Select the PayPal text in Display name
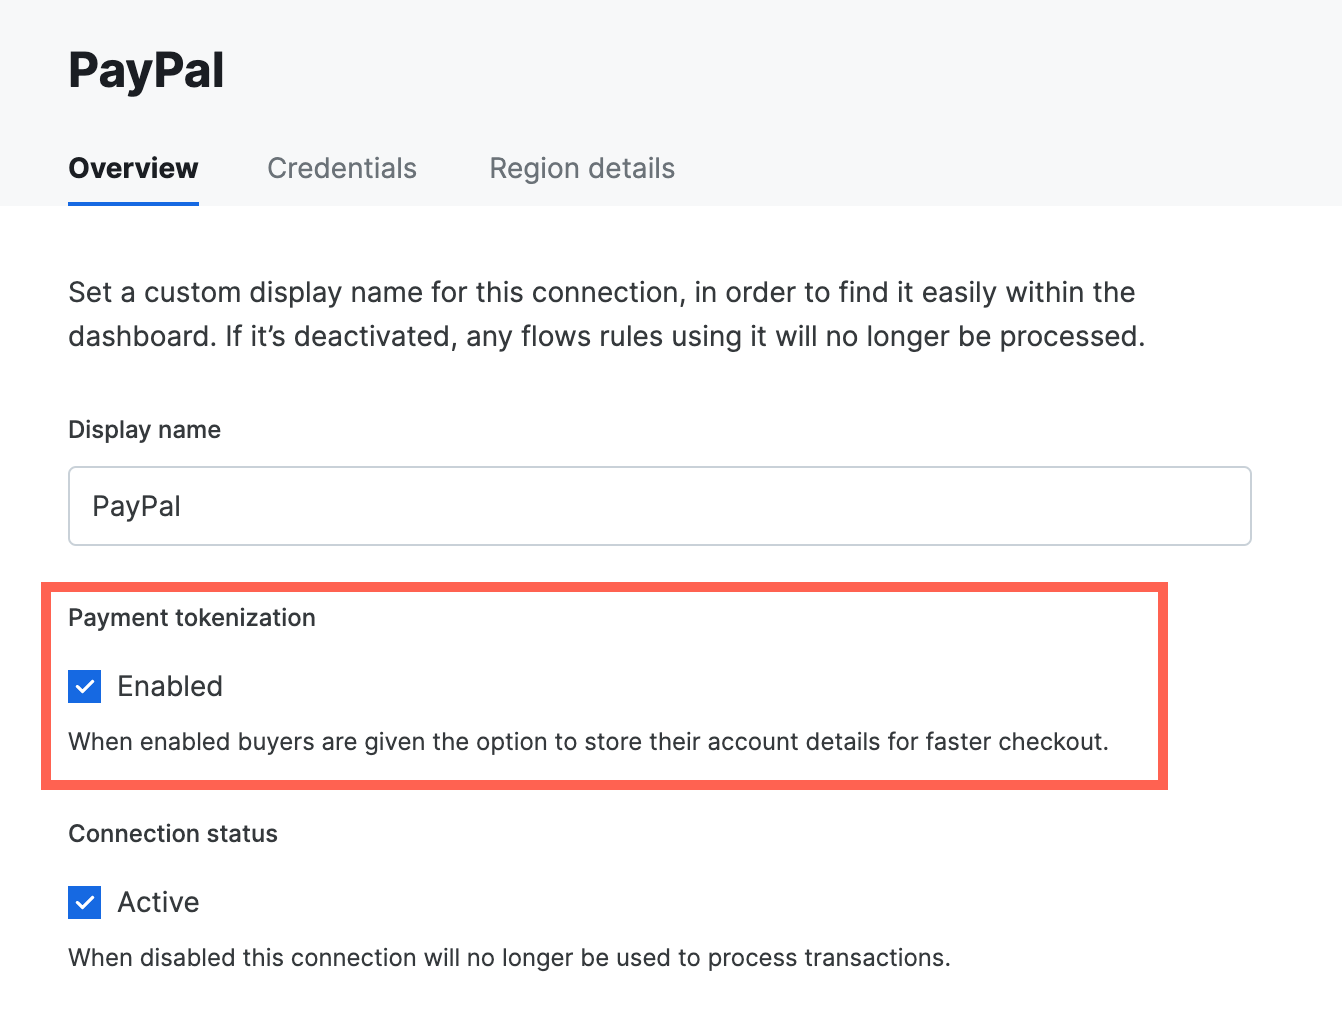The image size is (1342, 1014). (x=136, y=506)
